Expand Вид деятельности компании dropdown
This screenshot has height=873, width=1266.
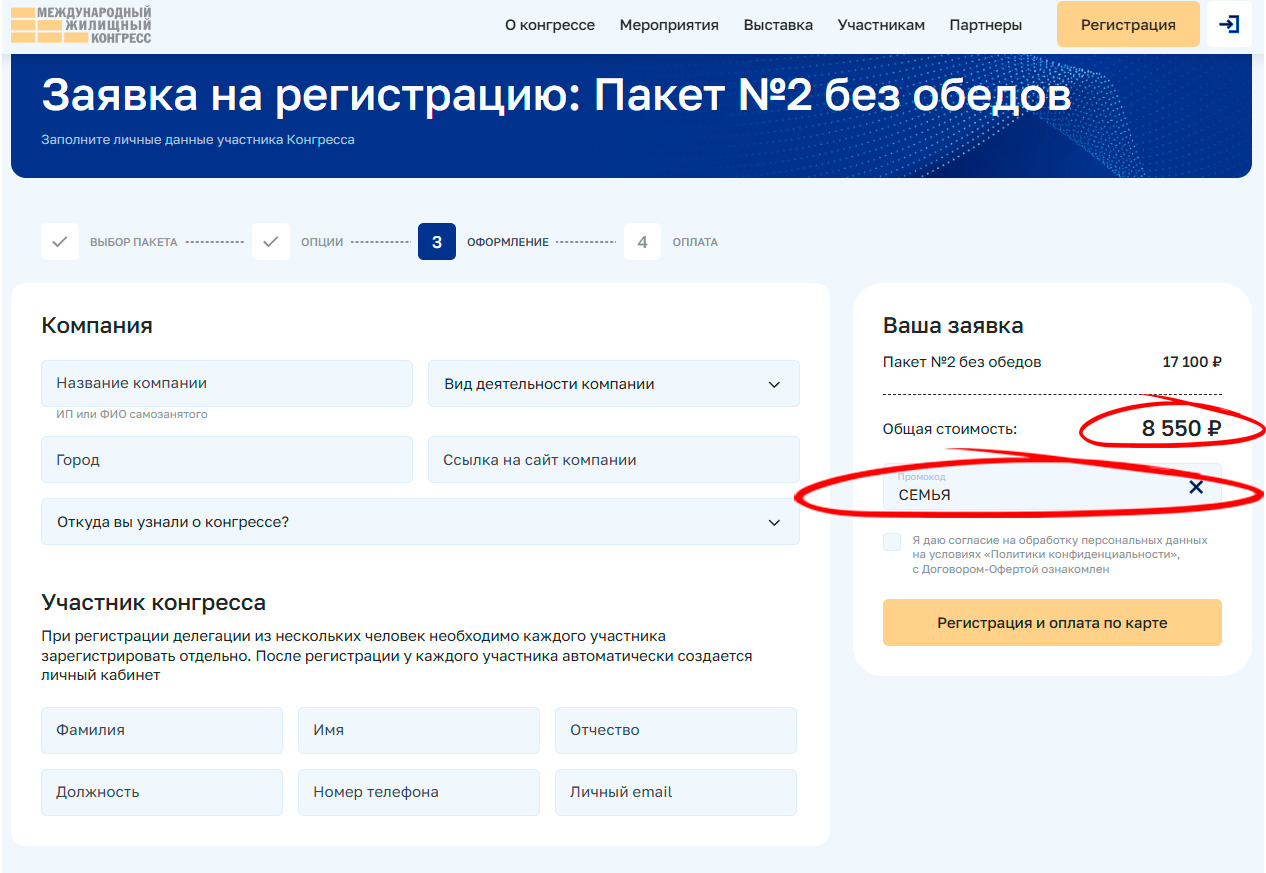coord(613,384)
